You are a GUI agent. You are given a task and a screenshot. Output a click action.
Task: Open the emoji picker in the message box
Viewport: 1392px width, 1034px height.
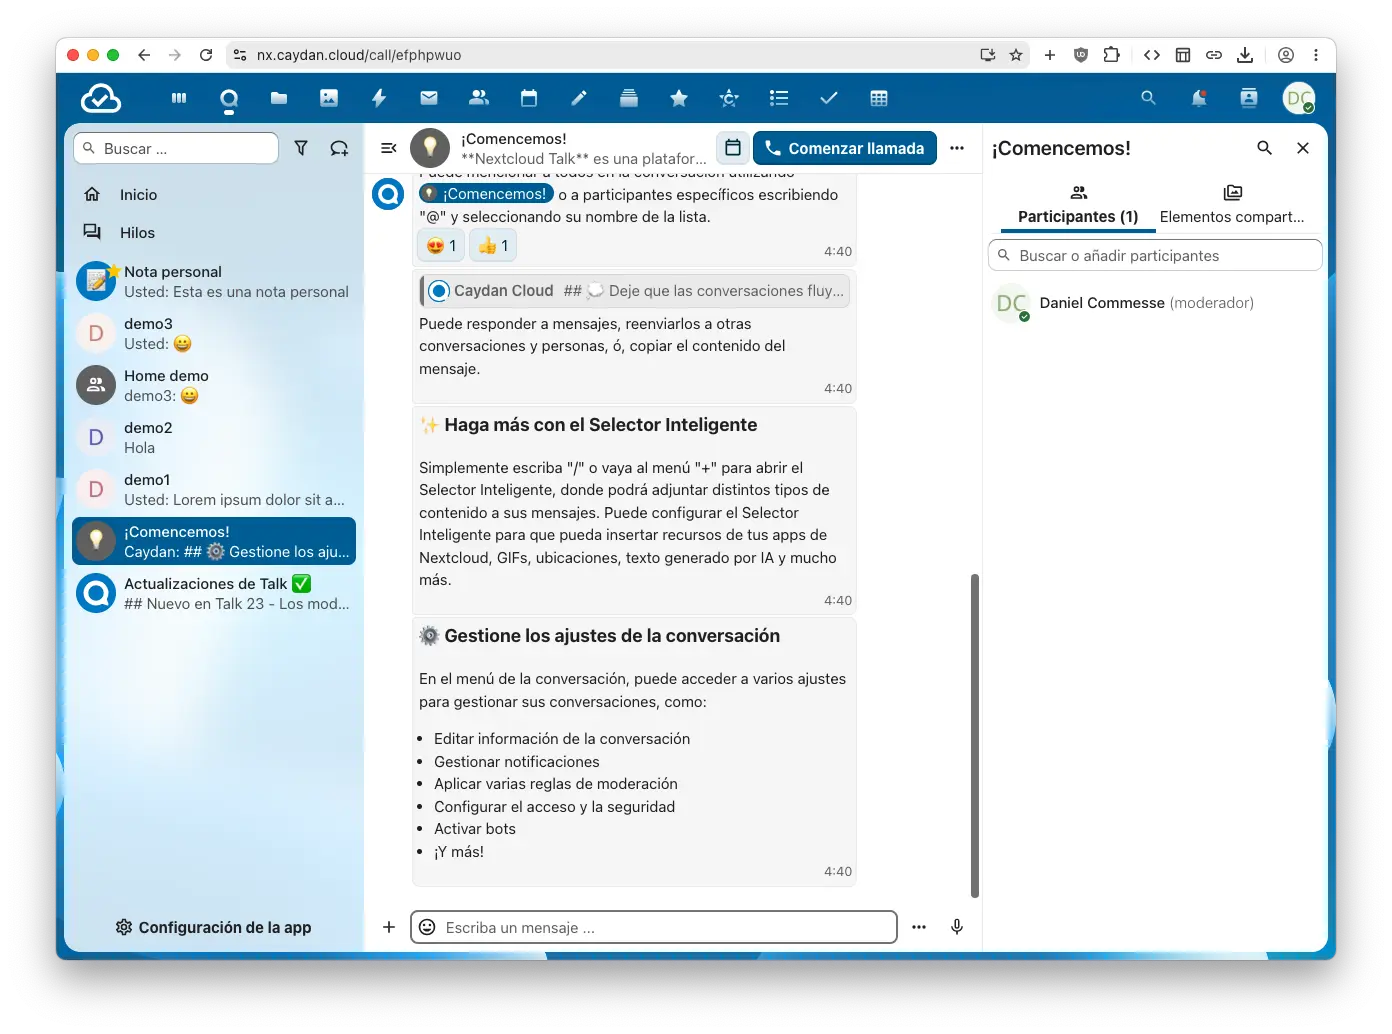click(x=427, y=927)
